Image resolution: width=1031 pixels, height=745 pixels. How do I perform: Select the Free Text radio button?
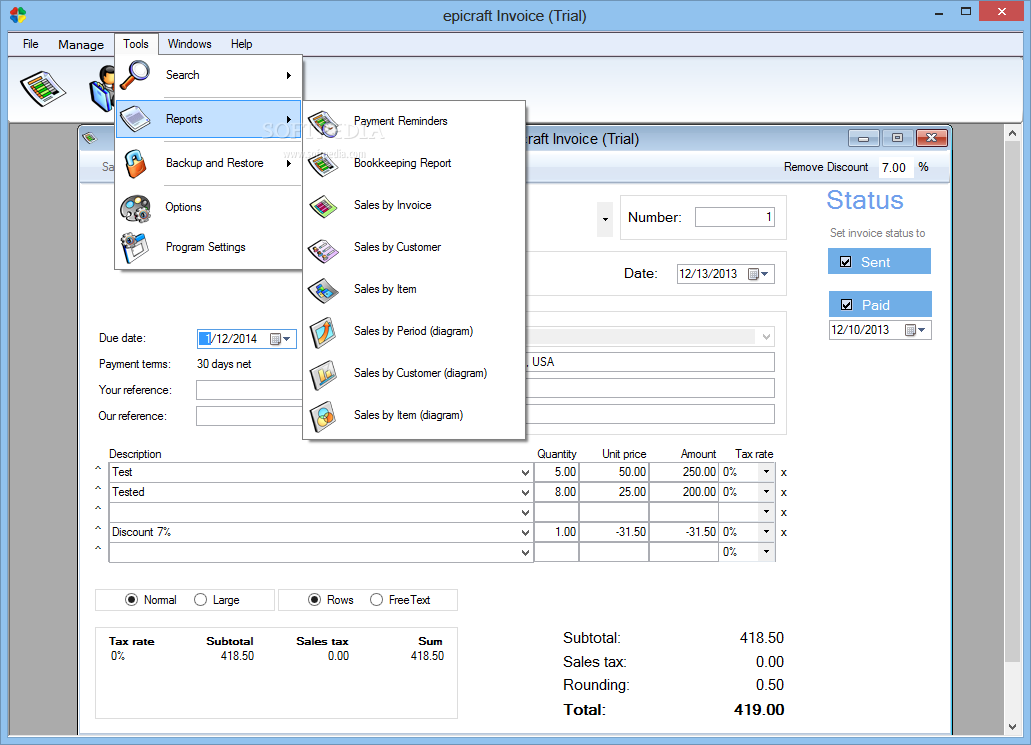(x=376, y=600)
